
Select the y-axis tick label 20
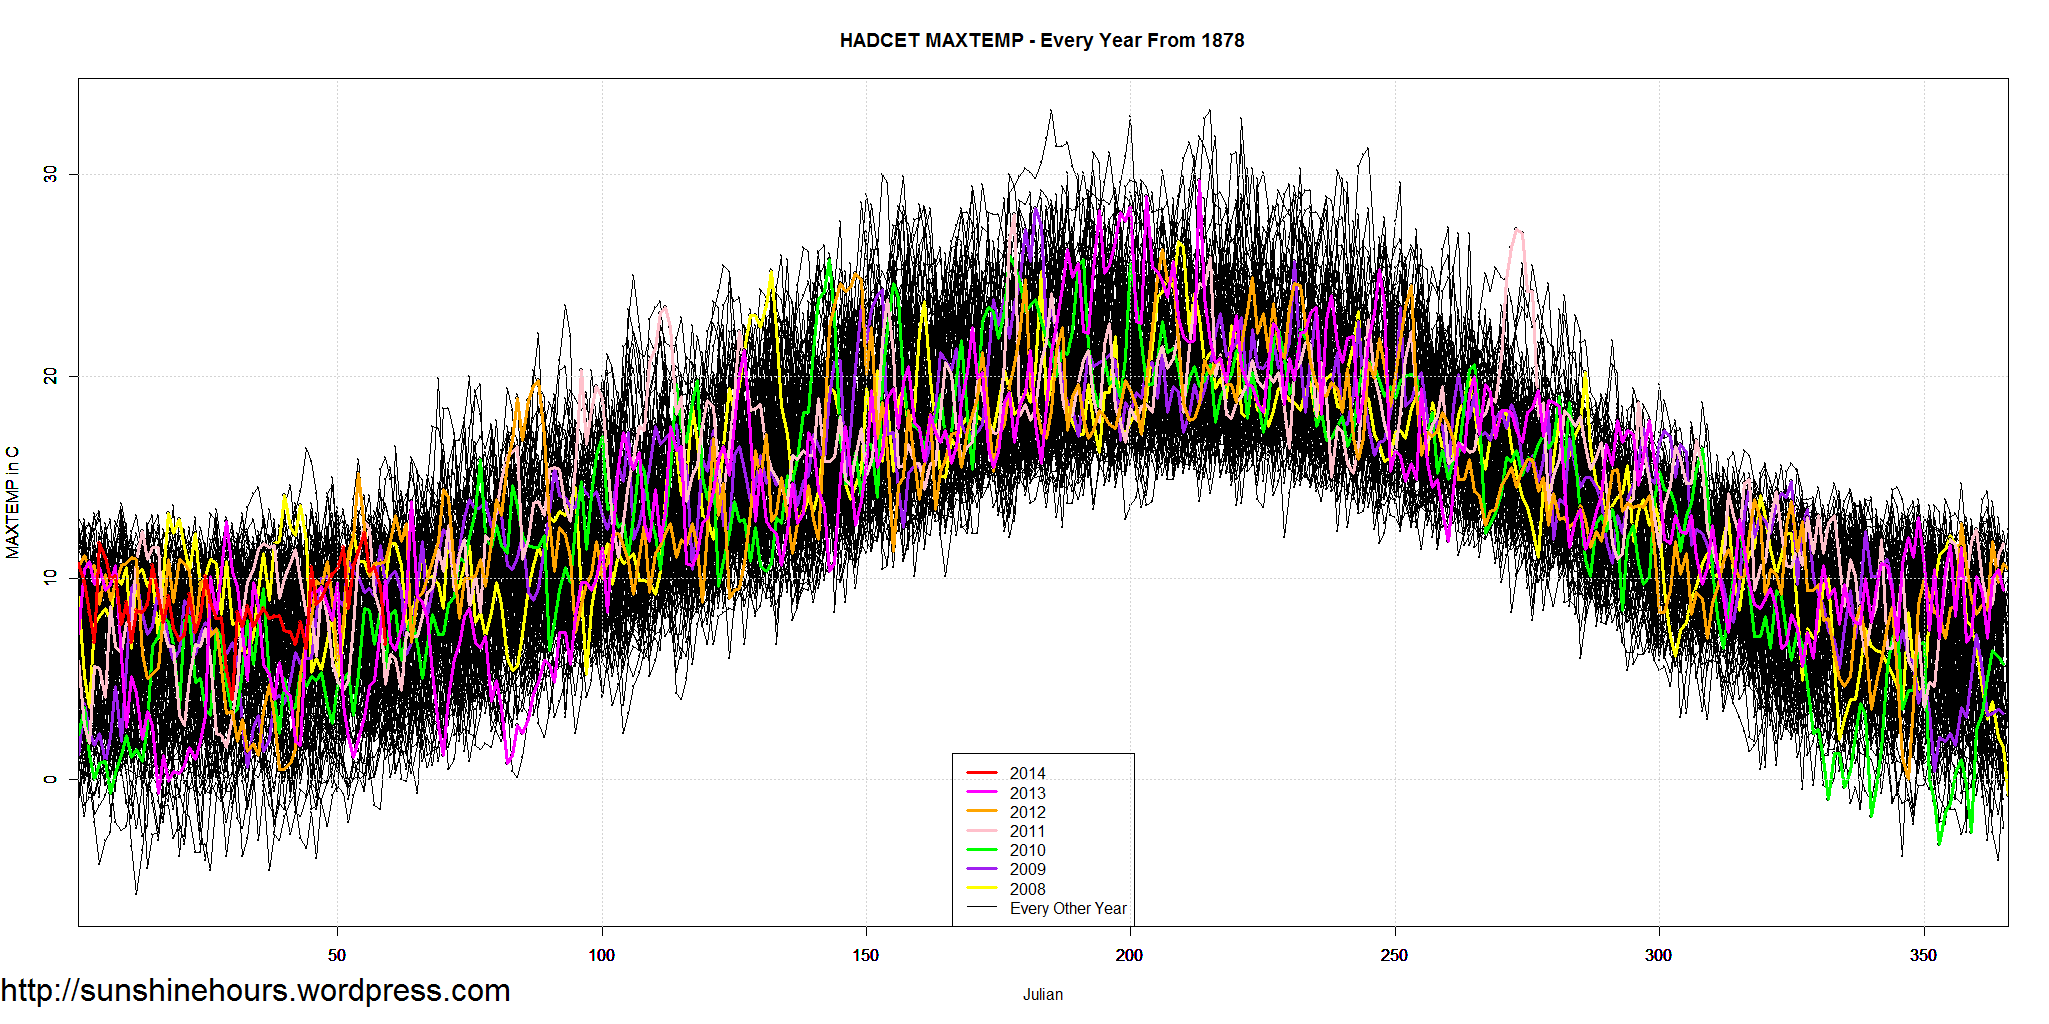pos(50,376)
